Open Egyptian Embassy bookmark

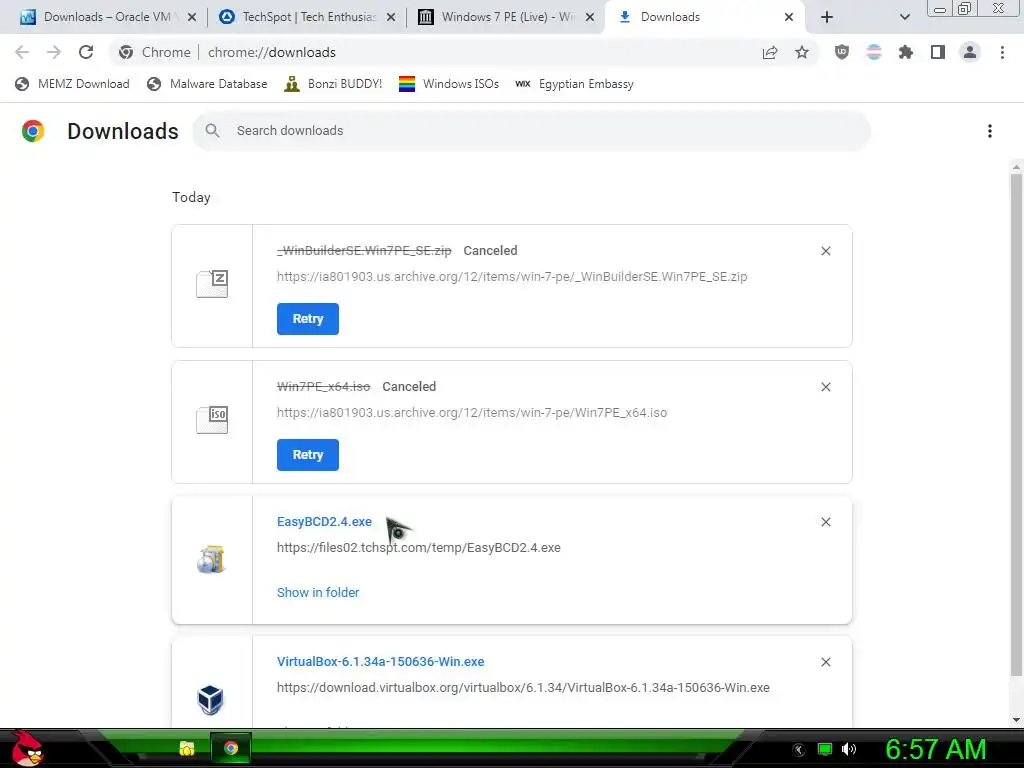[x=574, y=84]
